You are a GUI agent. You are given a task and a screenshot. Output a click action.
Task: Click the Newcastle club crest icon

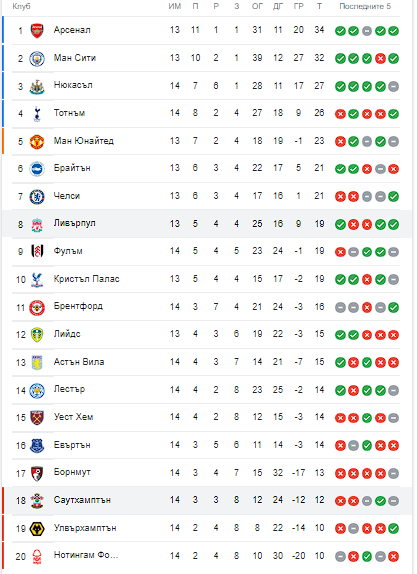(x=37, y=86)
